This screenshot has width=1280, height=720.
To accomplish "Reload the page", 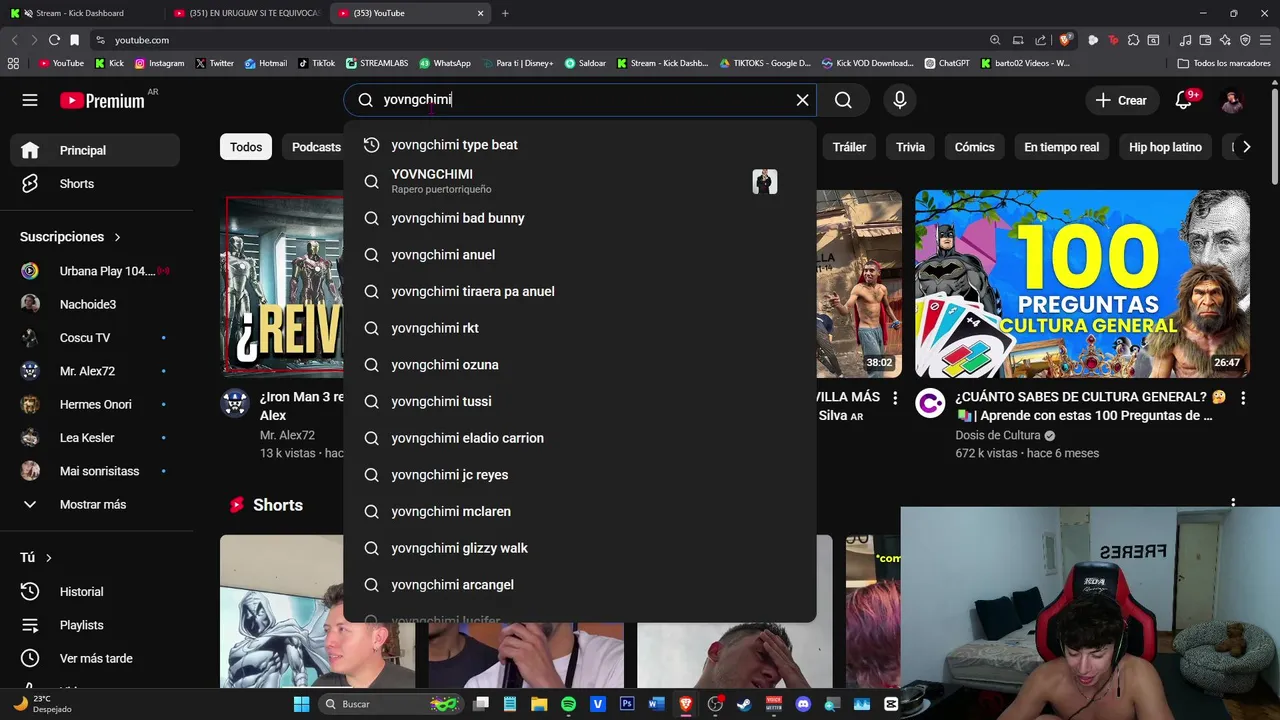I will pyautogui.click(x=54, y=40).
